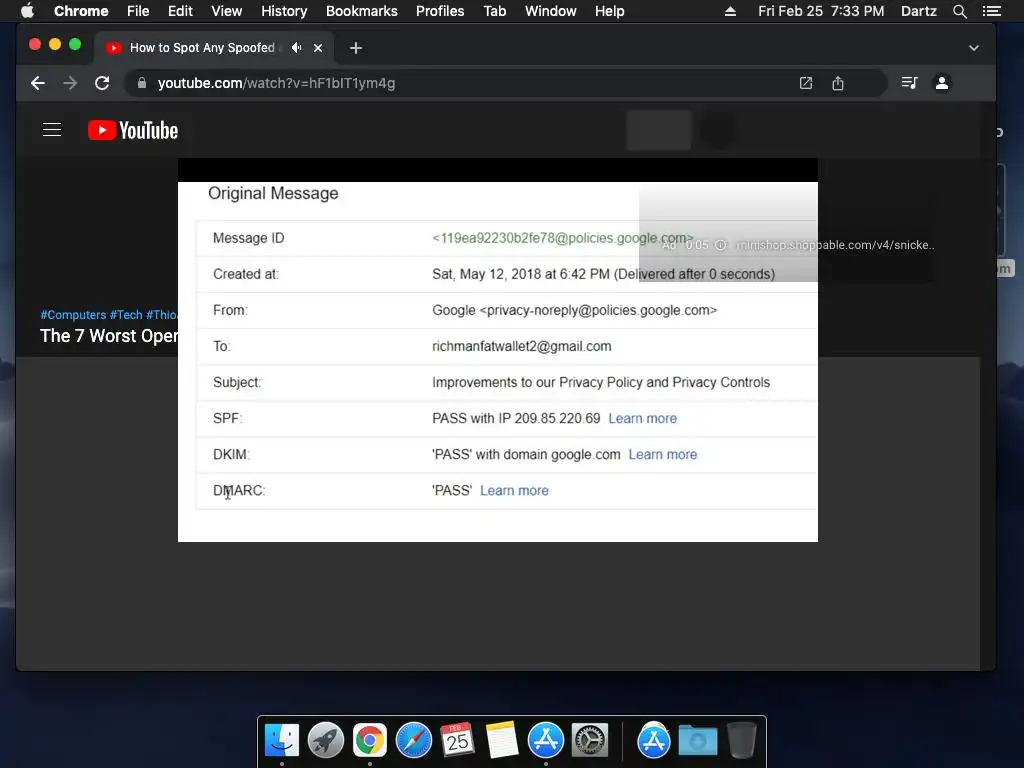Open the Help menu
This screenshot has height=768, width=1024.
point(609,11)
